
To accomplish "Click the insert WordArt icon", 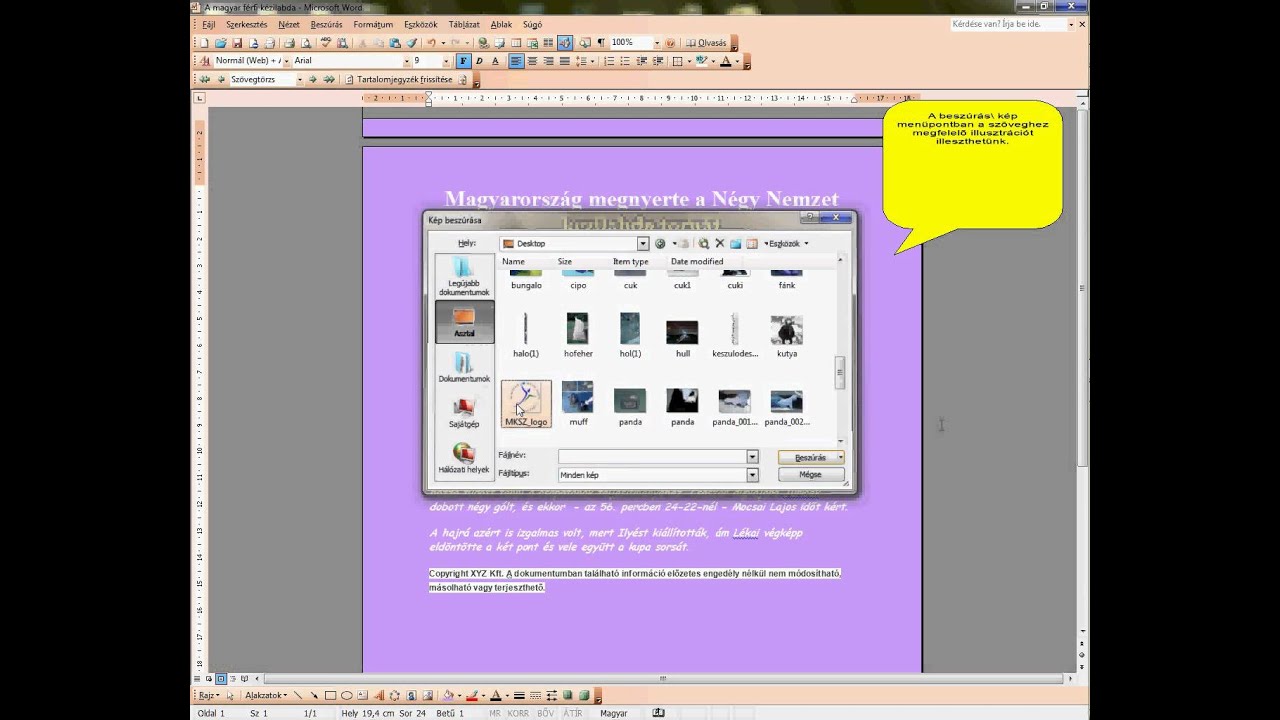I will [379, 695].
